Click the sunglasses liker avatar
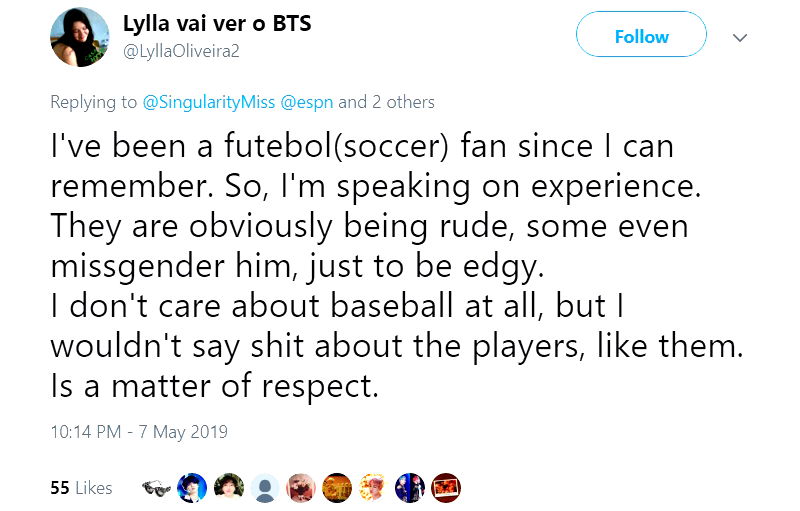Screen dimensions: 800x511 pyautogui.click(x=156, y=488)
